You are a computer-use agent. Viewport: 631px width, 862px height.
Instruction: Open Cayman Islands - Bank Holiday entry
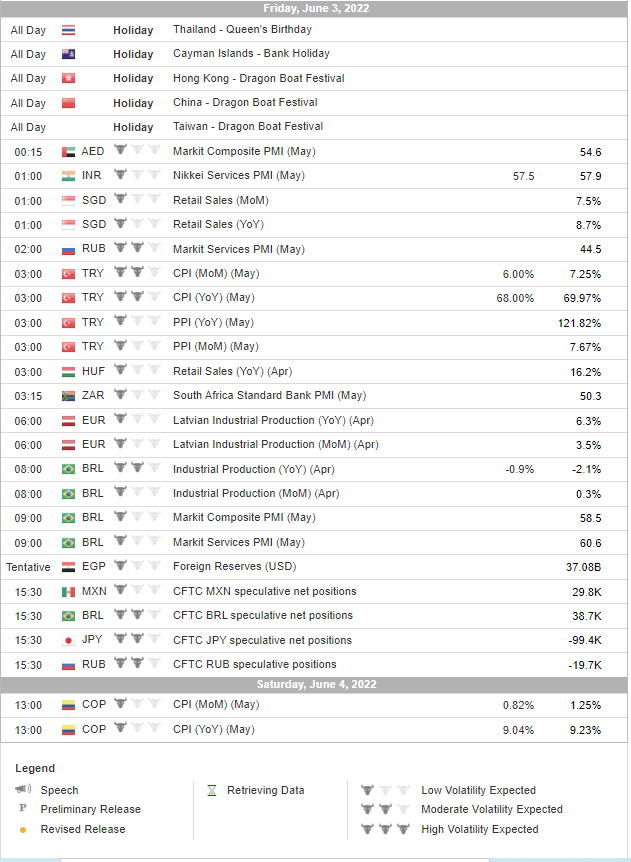click(x=251, y=54)
